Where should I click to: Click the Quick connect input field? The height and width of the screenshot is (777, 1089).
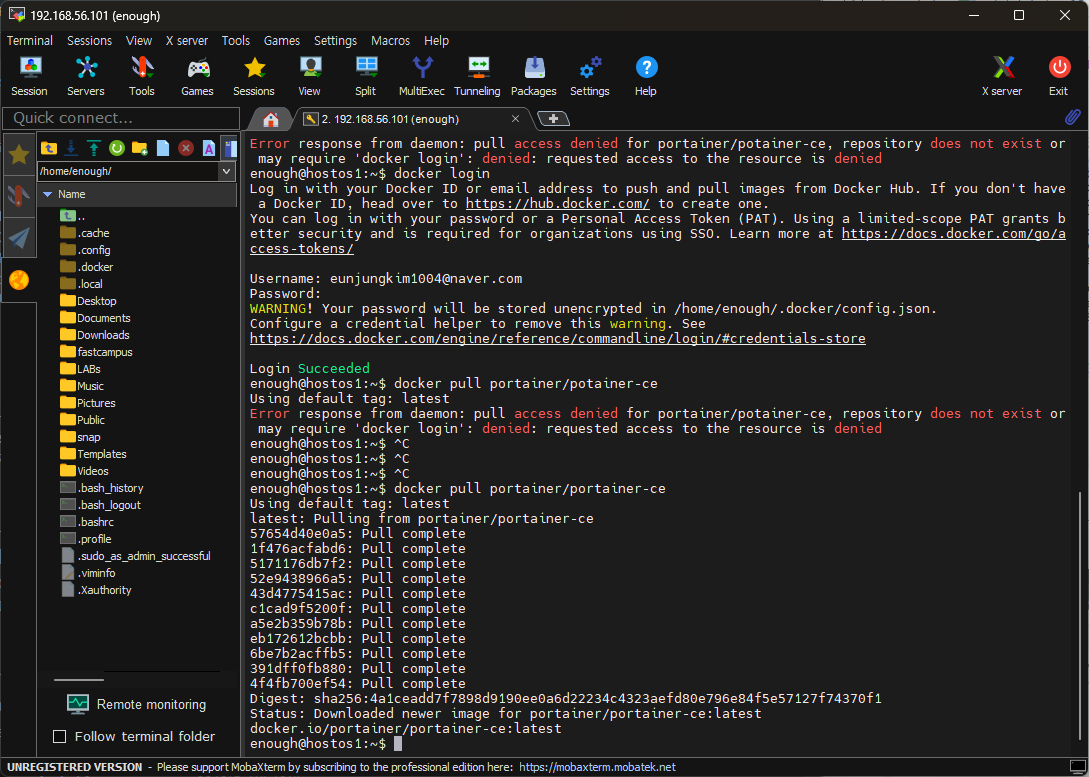click(122, 118)
